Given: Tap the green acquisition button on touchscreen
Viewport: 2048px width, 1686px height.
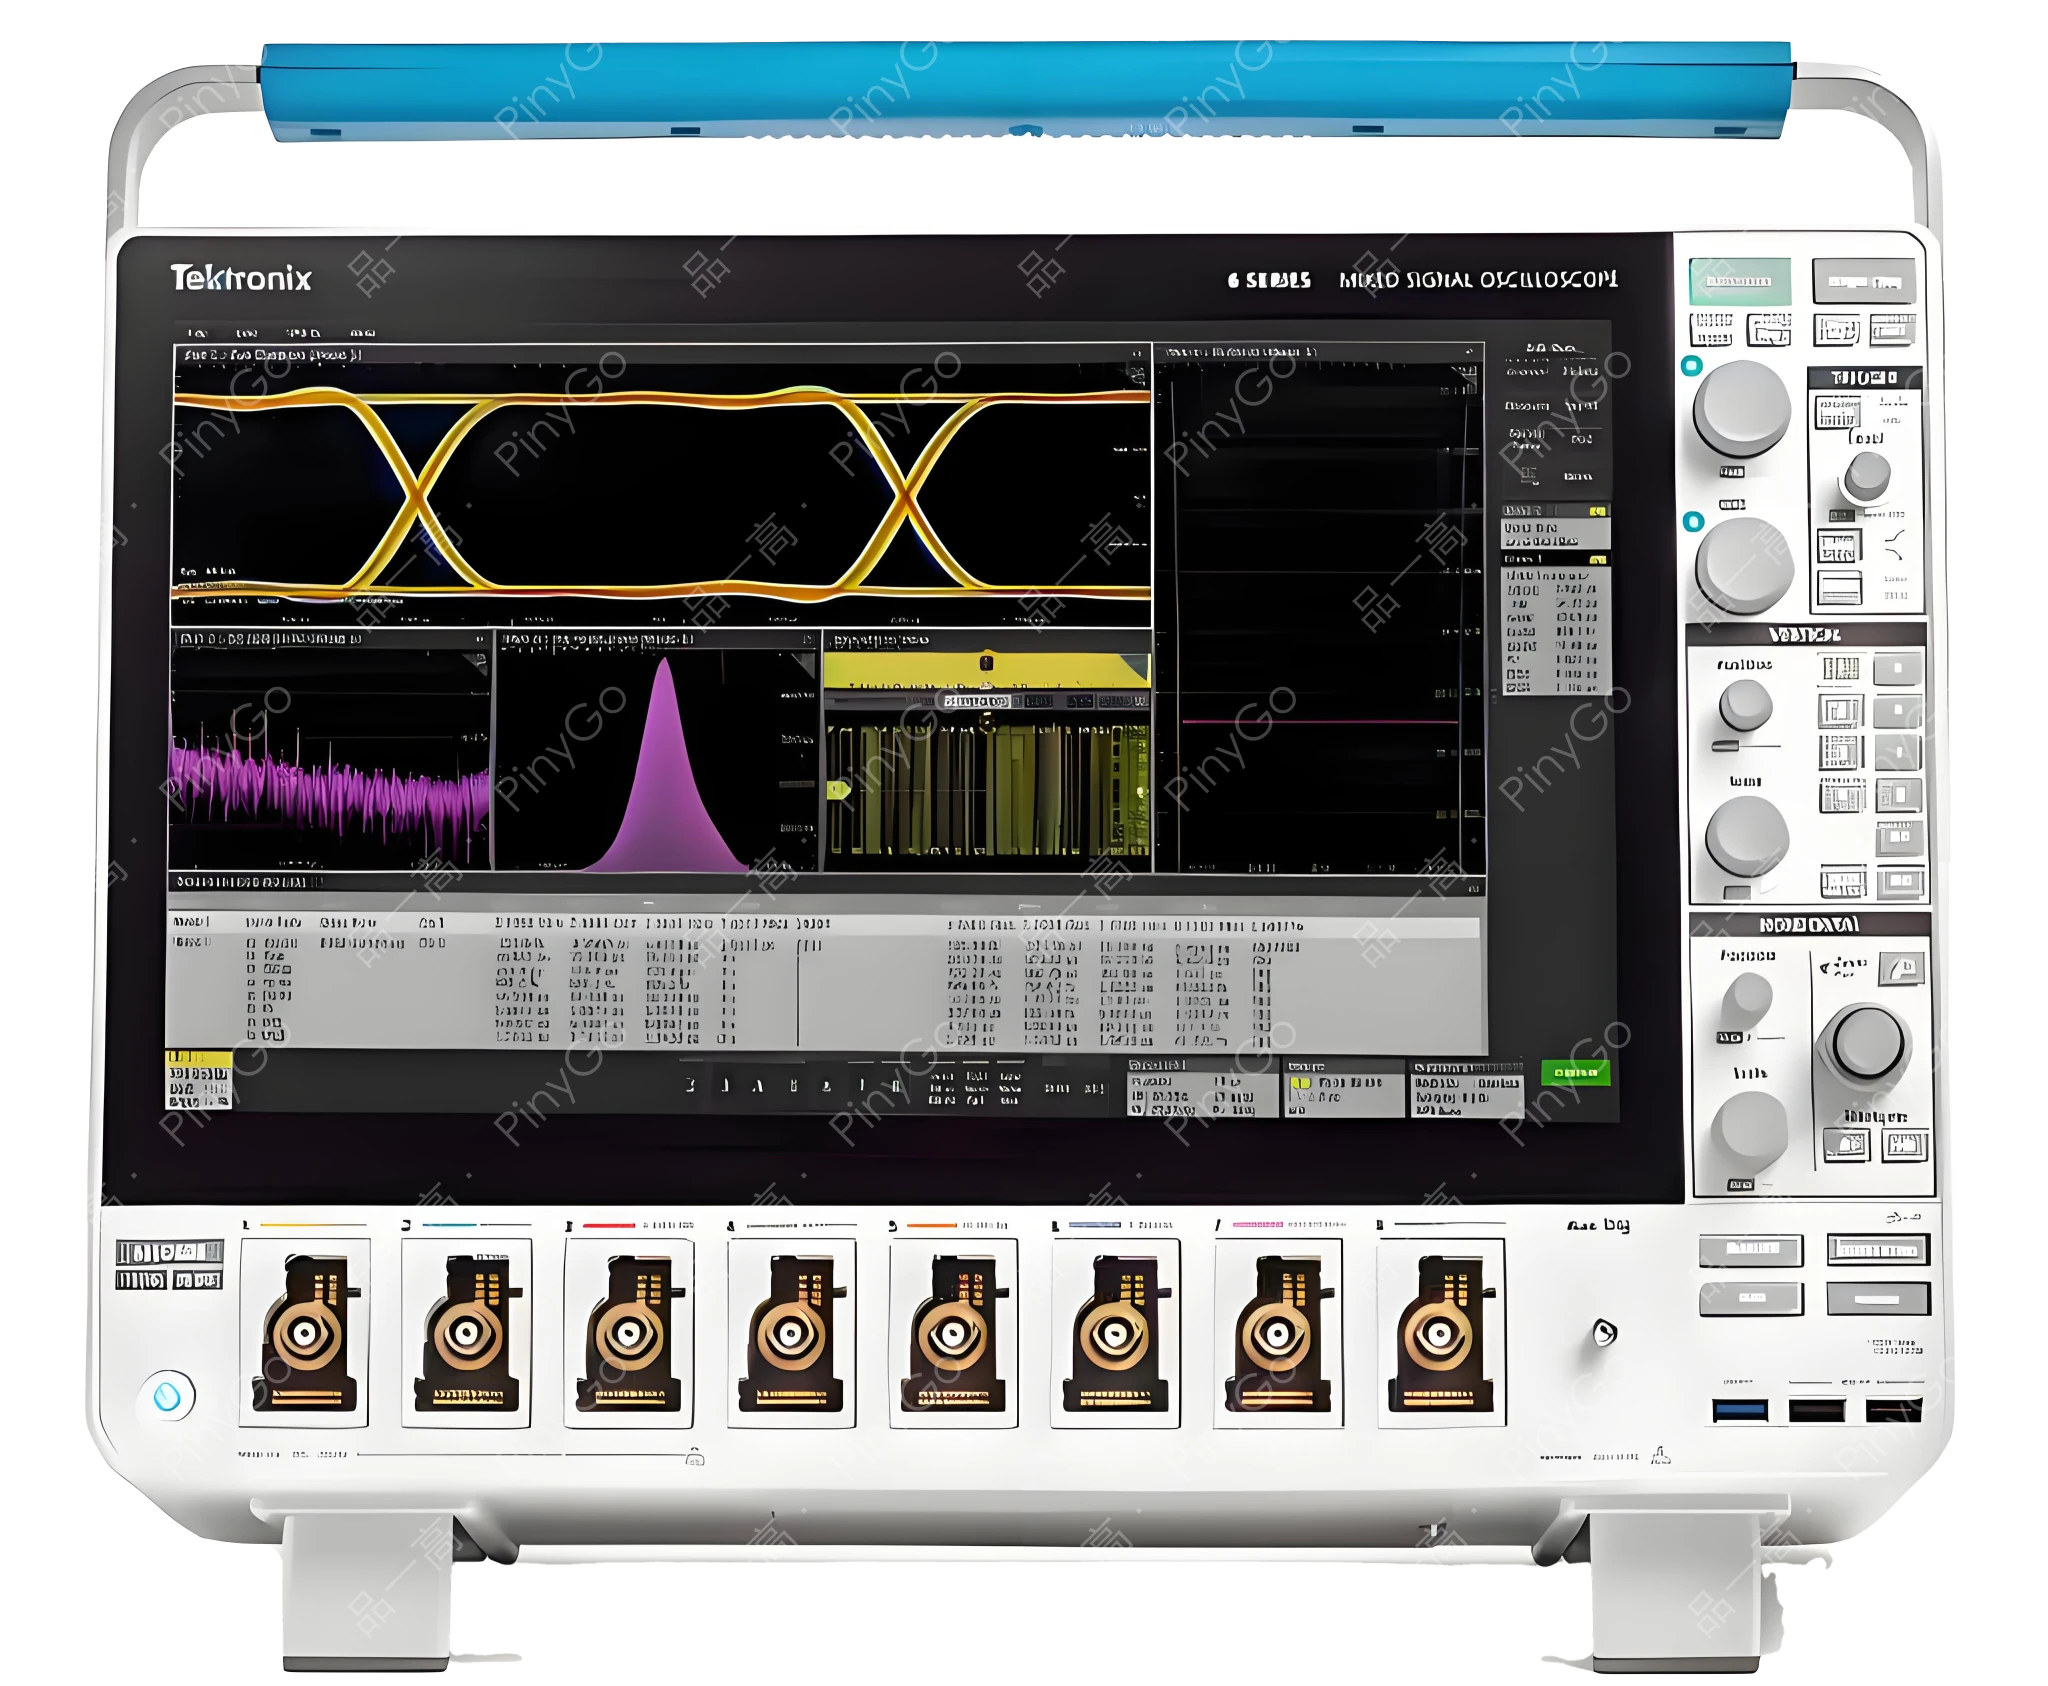Looking at the screenshot, I should pyautogui.click(x=1575, y=1072).
